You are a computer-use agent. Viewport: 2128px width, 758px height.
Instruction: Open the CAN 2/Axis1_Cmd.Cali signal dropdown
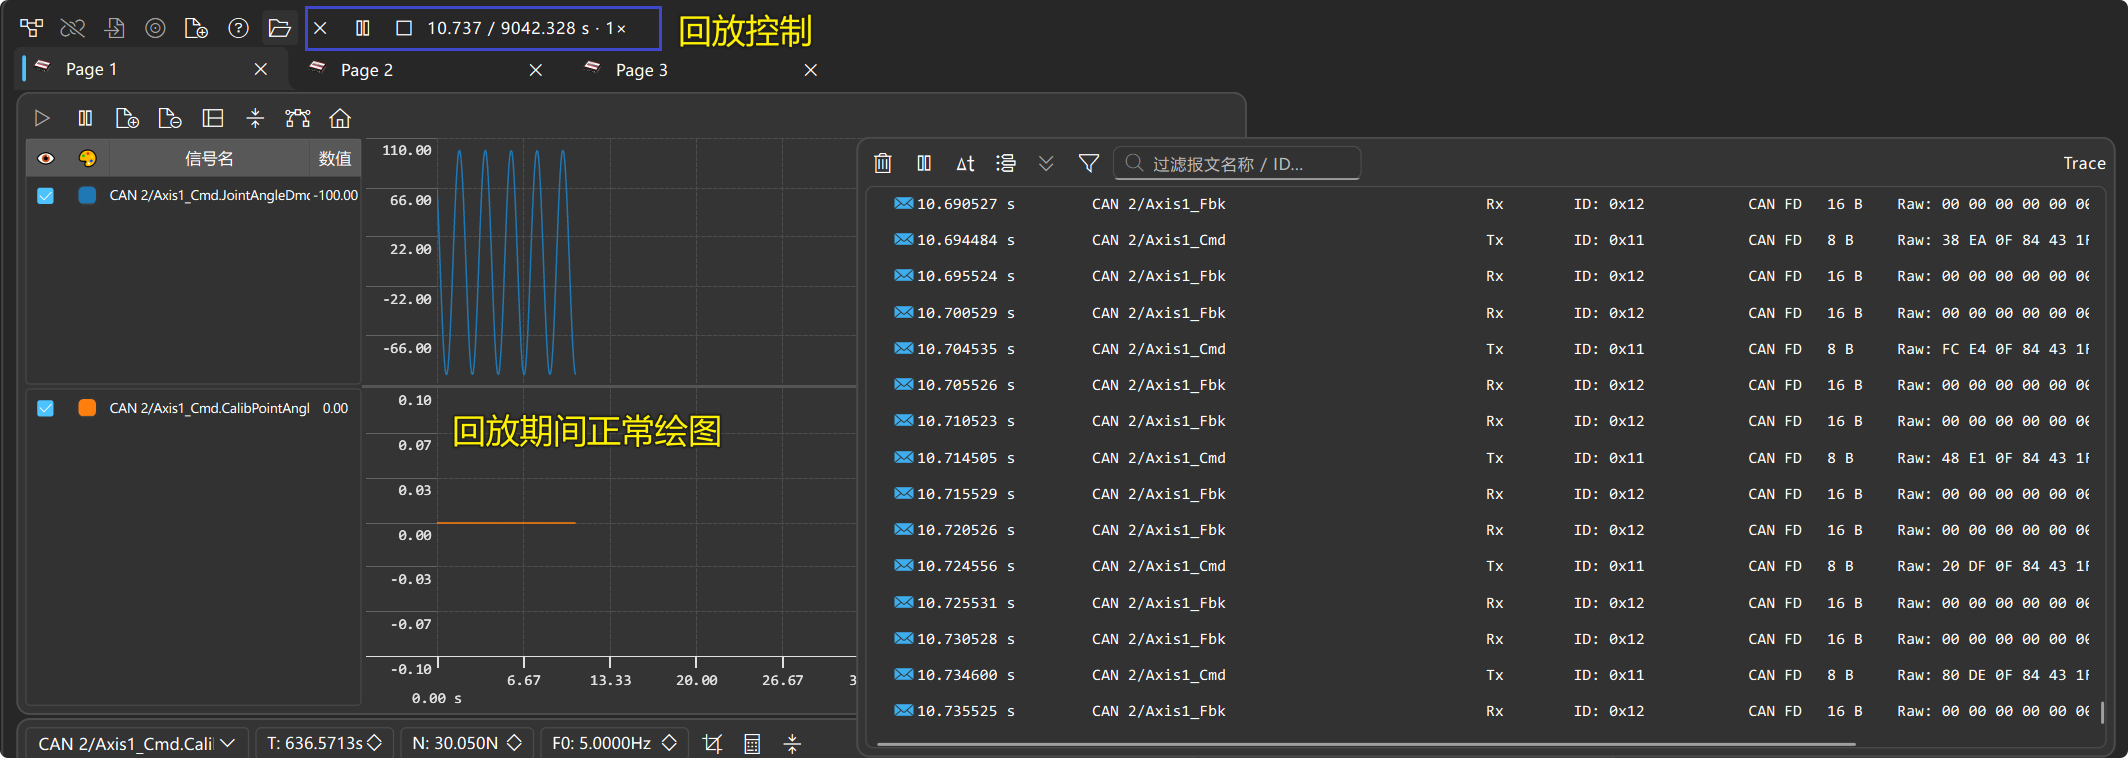[x=137, y=743]
